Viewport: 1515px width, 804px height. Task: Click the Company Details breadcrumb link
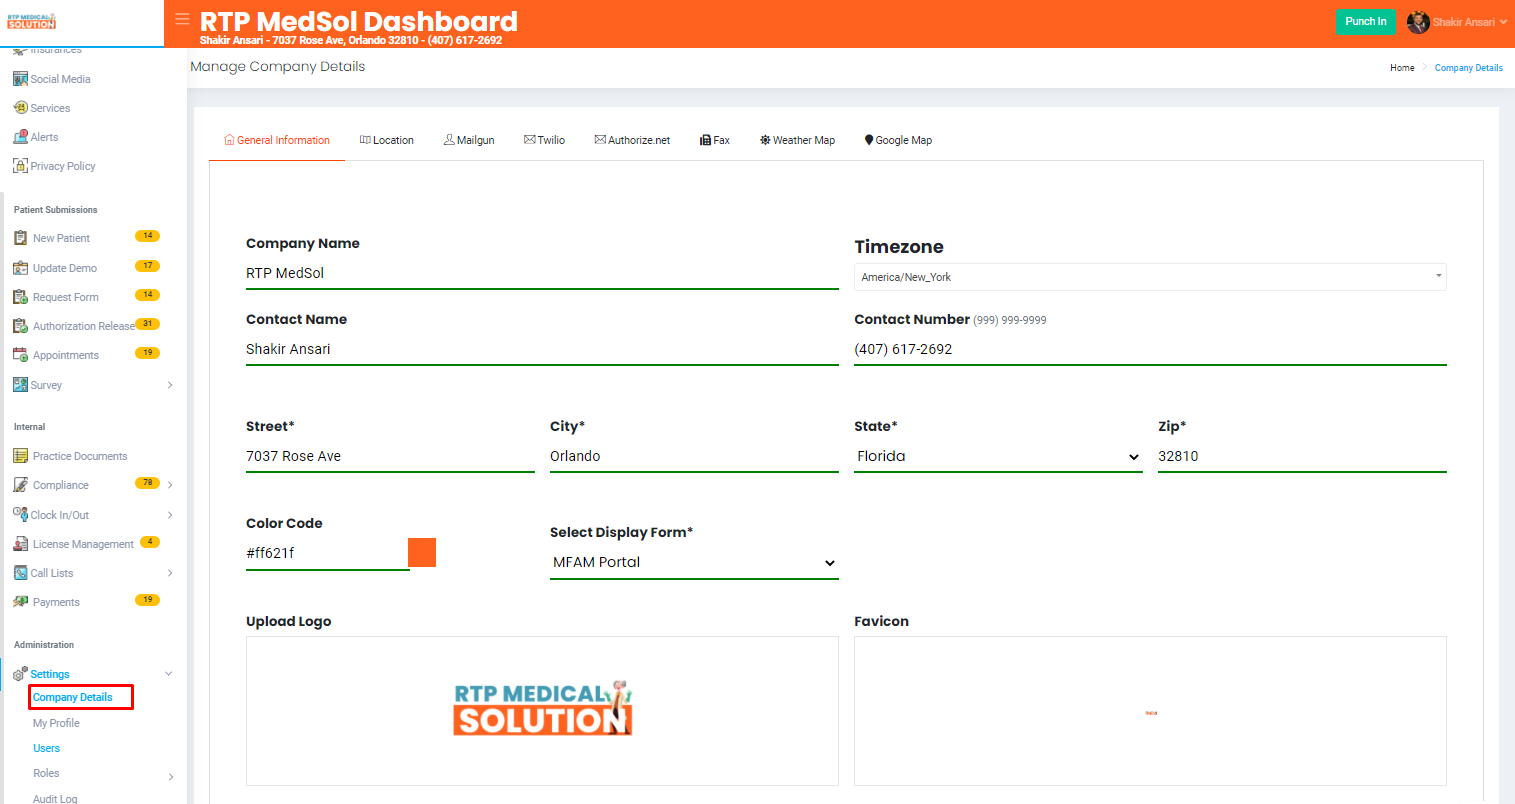[1469, 68]
